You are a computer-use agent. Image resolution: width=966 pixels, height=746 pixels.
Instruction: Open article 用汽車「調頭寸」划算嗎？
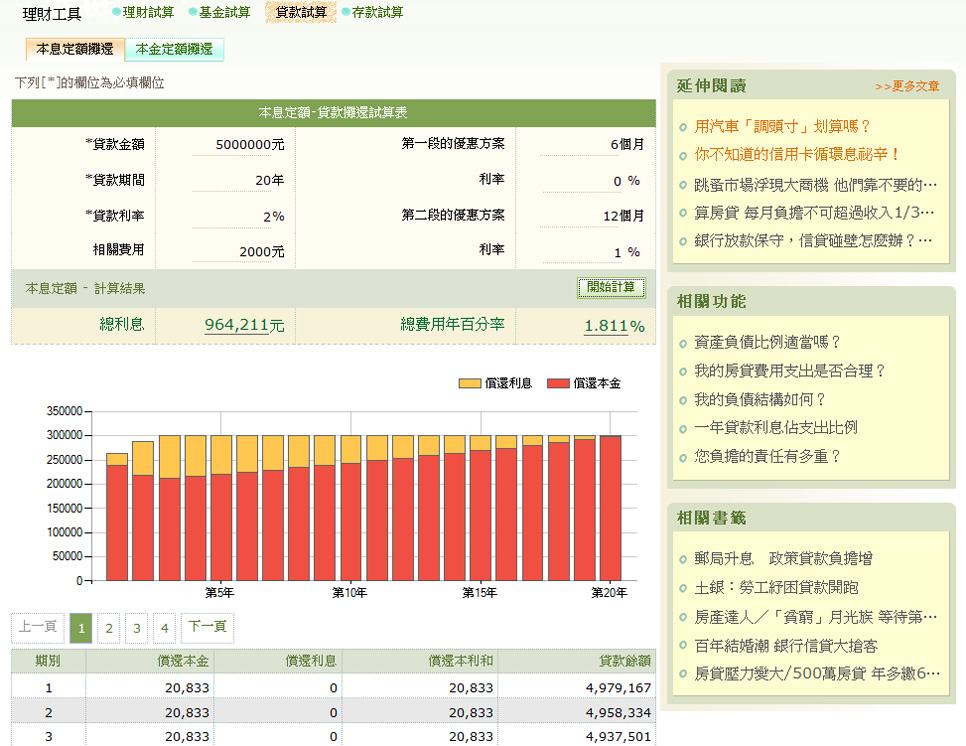(783, 127)
